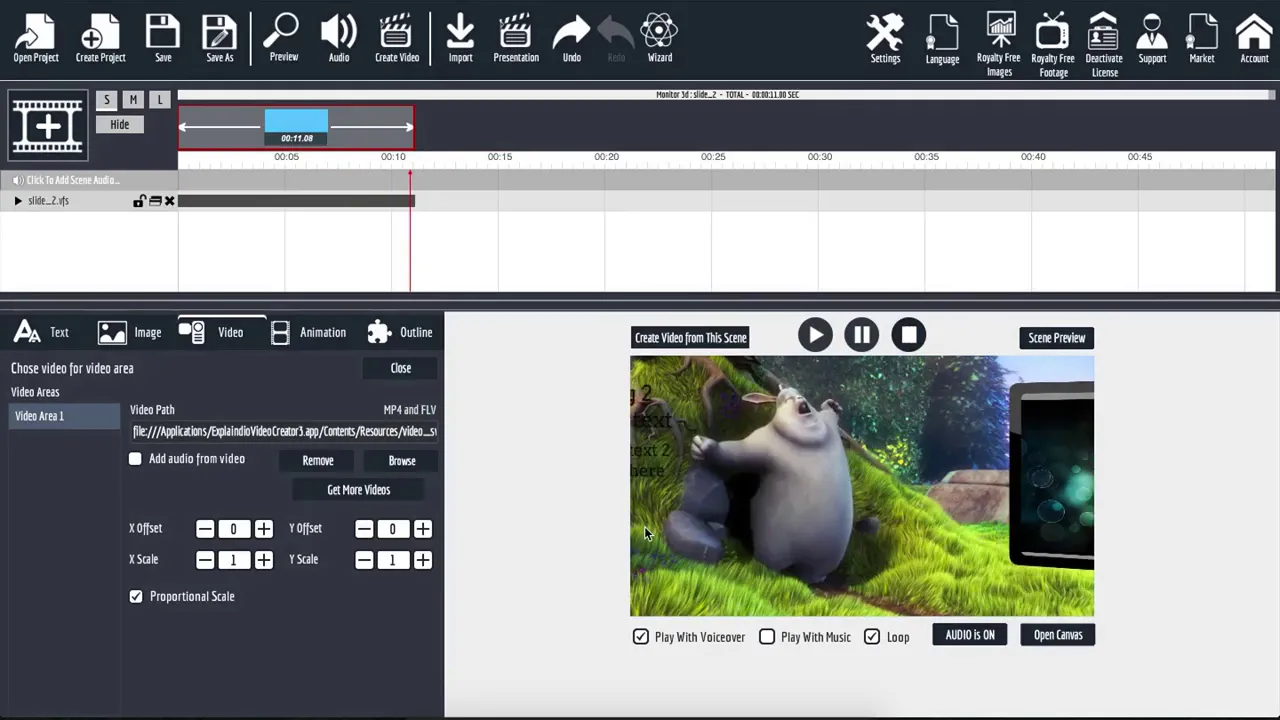Screen dimensions: 1280x720
Task: Increase Y Offset value
Action: tap(423, 529)
